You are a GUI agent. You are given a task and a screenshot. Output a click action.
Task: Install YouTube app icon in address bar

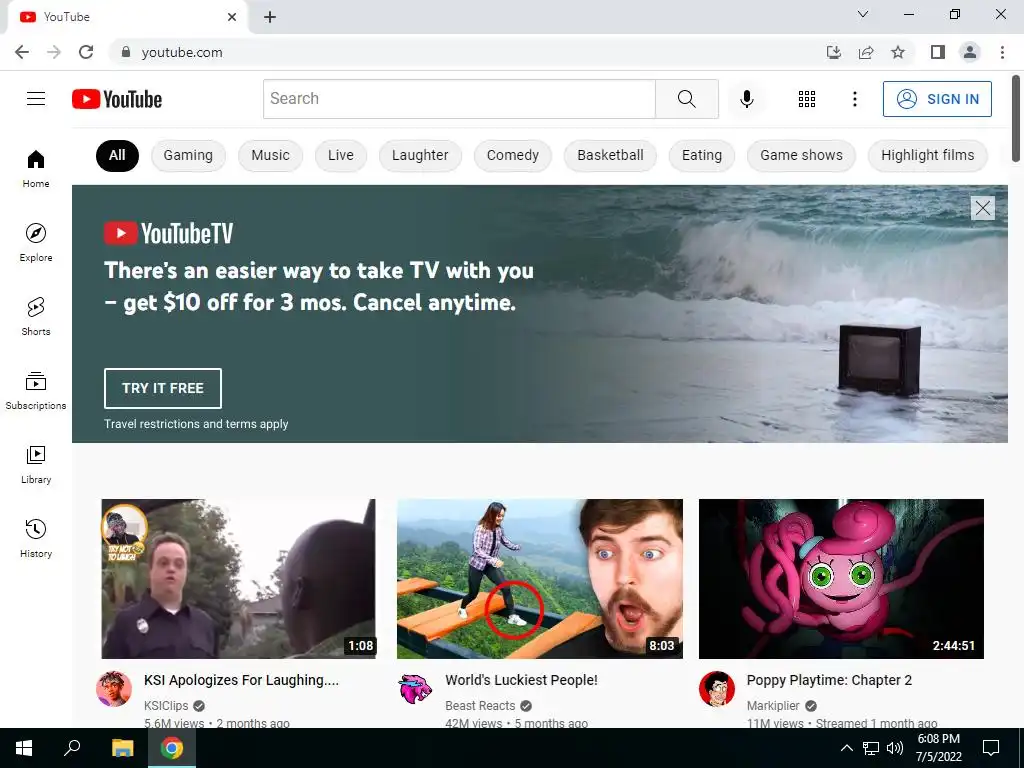coord(834,52)
